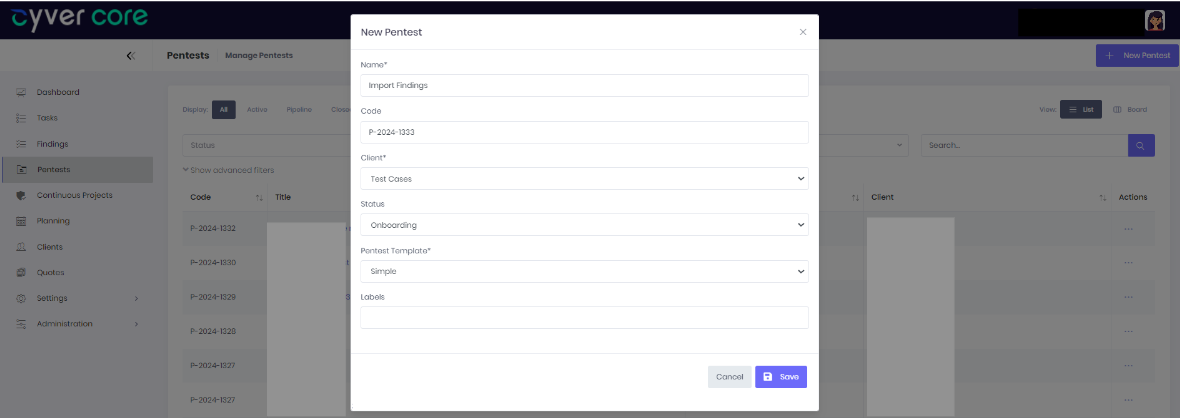This screenshot has width=1180, height=418.
Task: Open the Client dropdown showing Test Cases
Action: point(584,179)
